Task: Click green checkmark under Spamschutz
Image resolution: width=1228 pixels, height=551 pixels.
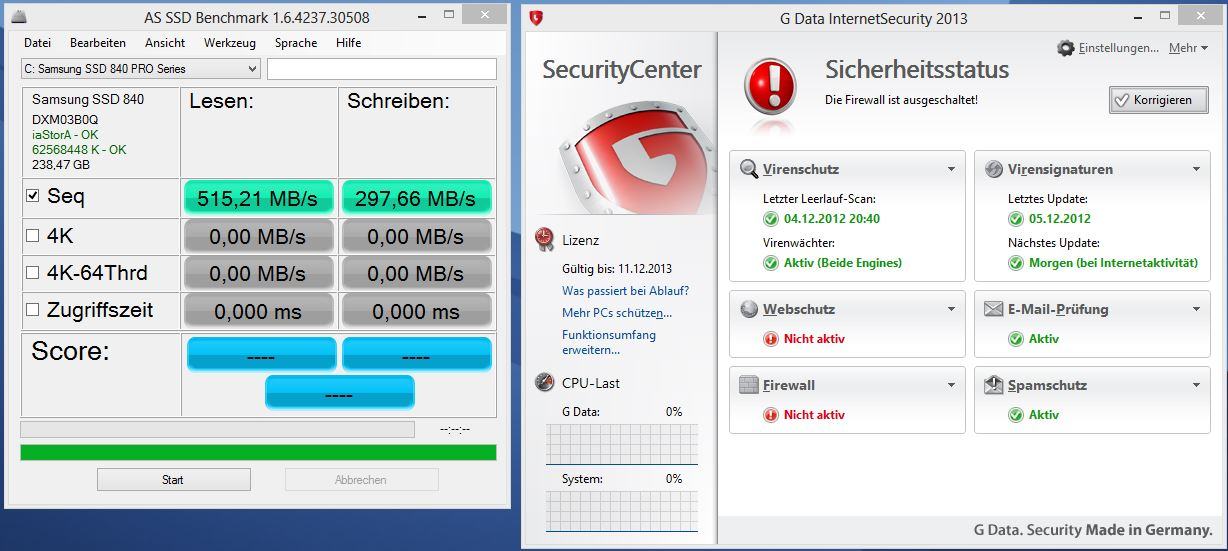Action: coord(1016,415)
